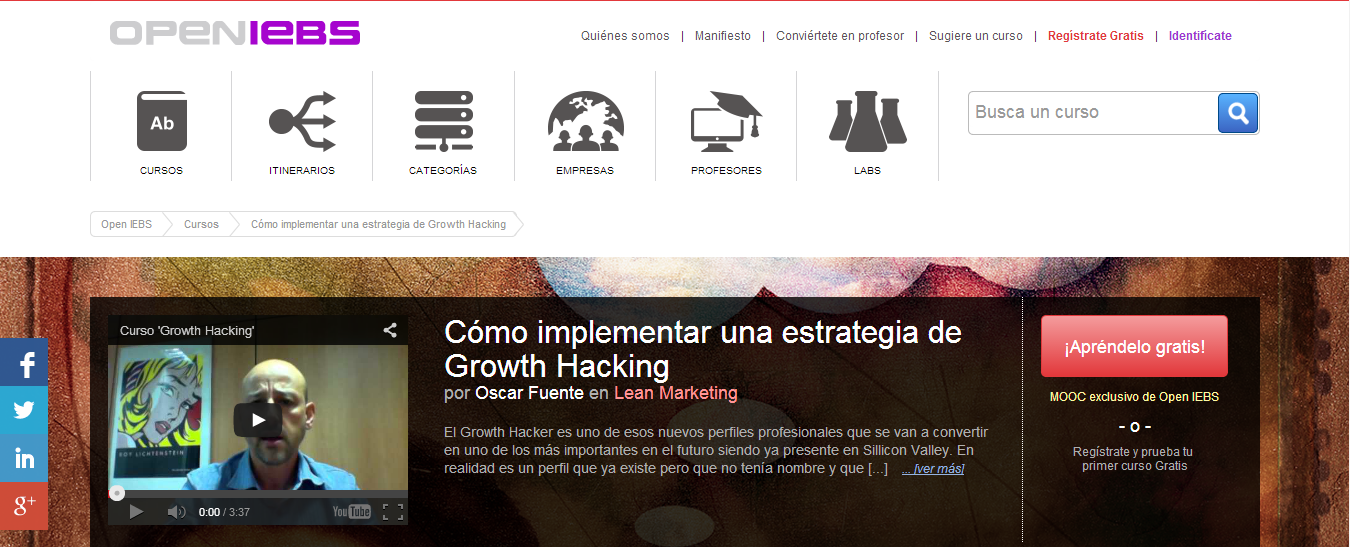
Task: Open Sugiere un curso link
Action: point(976,36)
